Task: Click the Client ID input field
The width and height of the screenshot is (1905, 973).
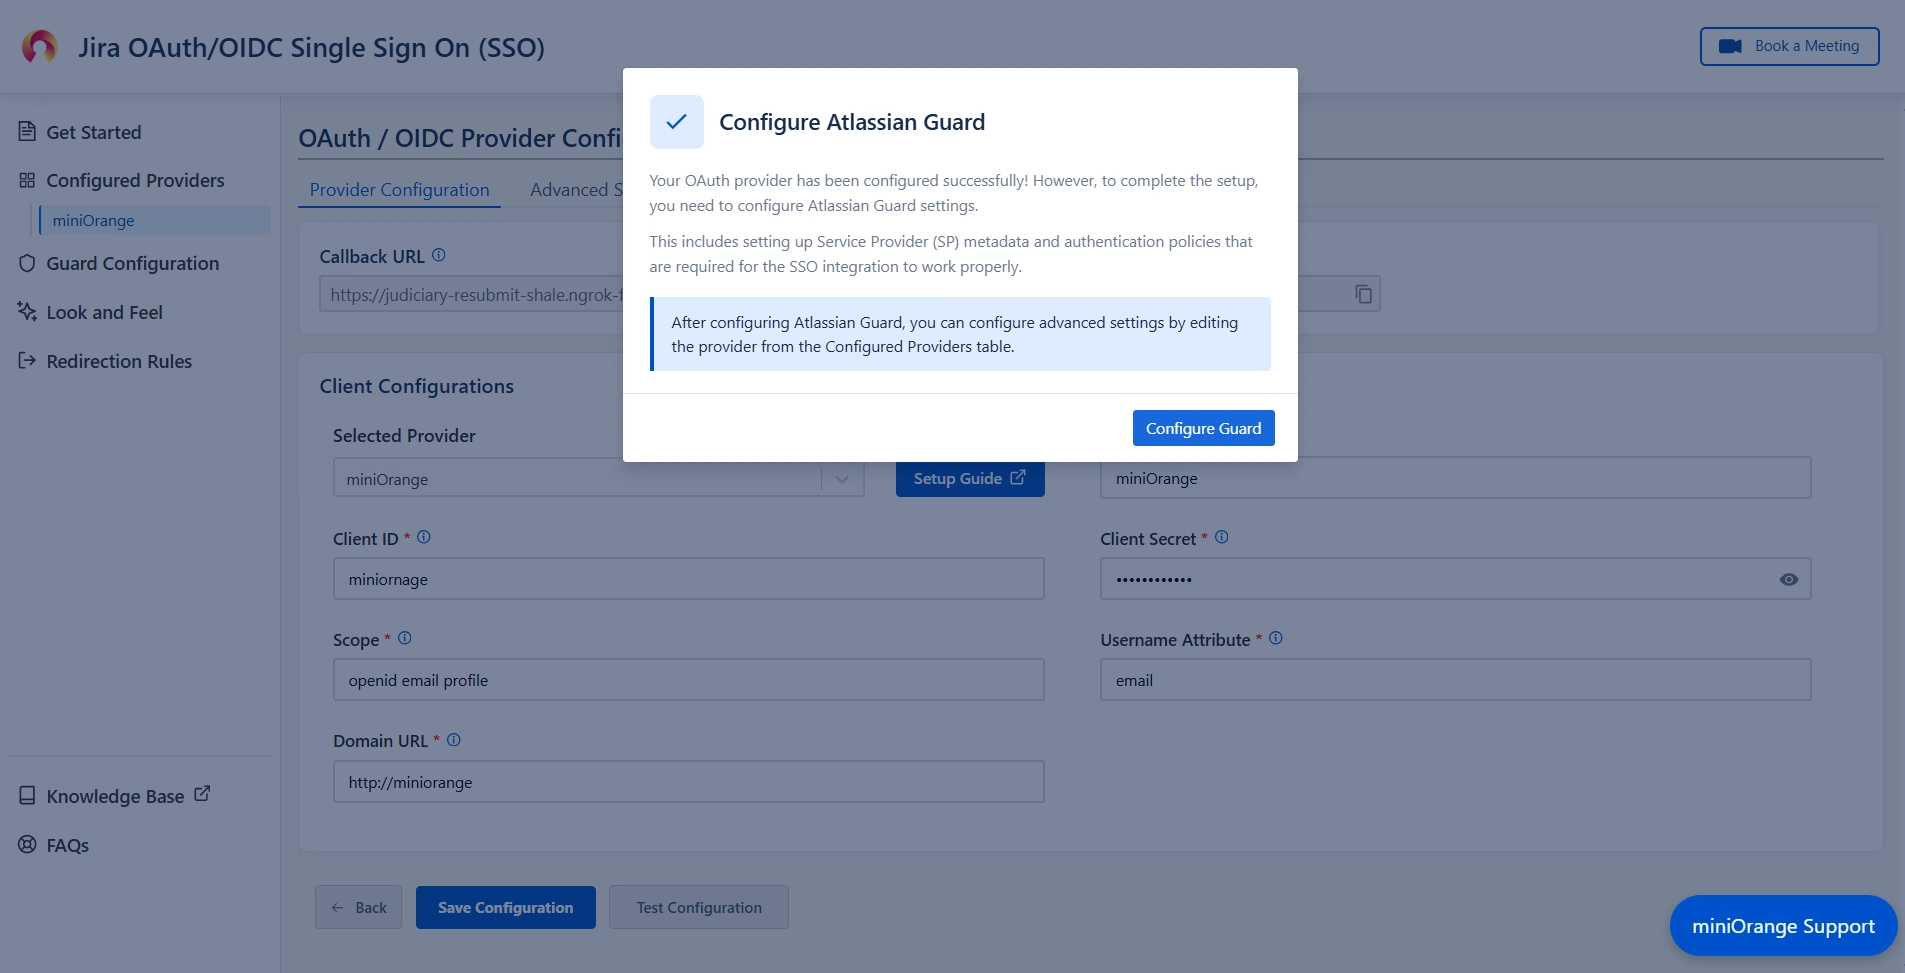Action: (x=688, y=579)
